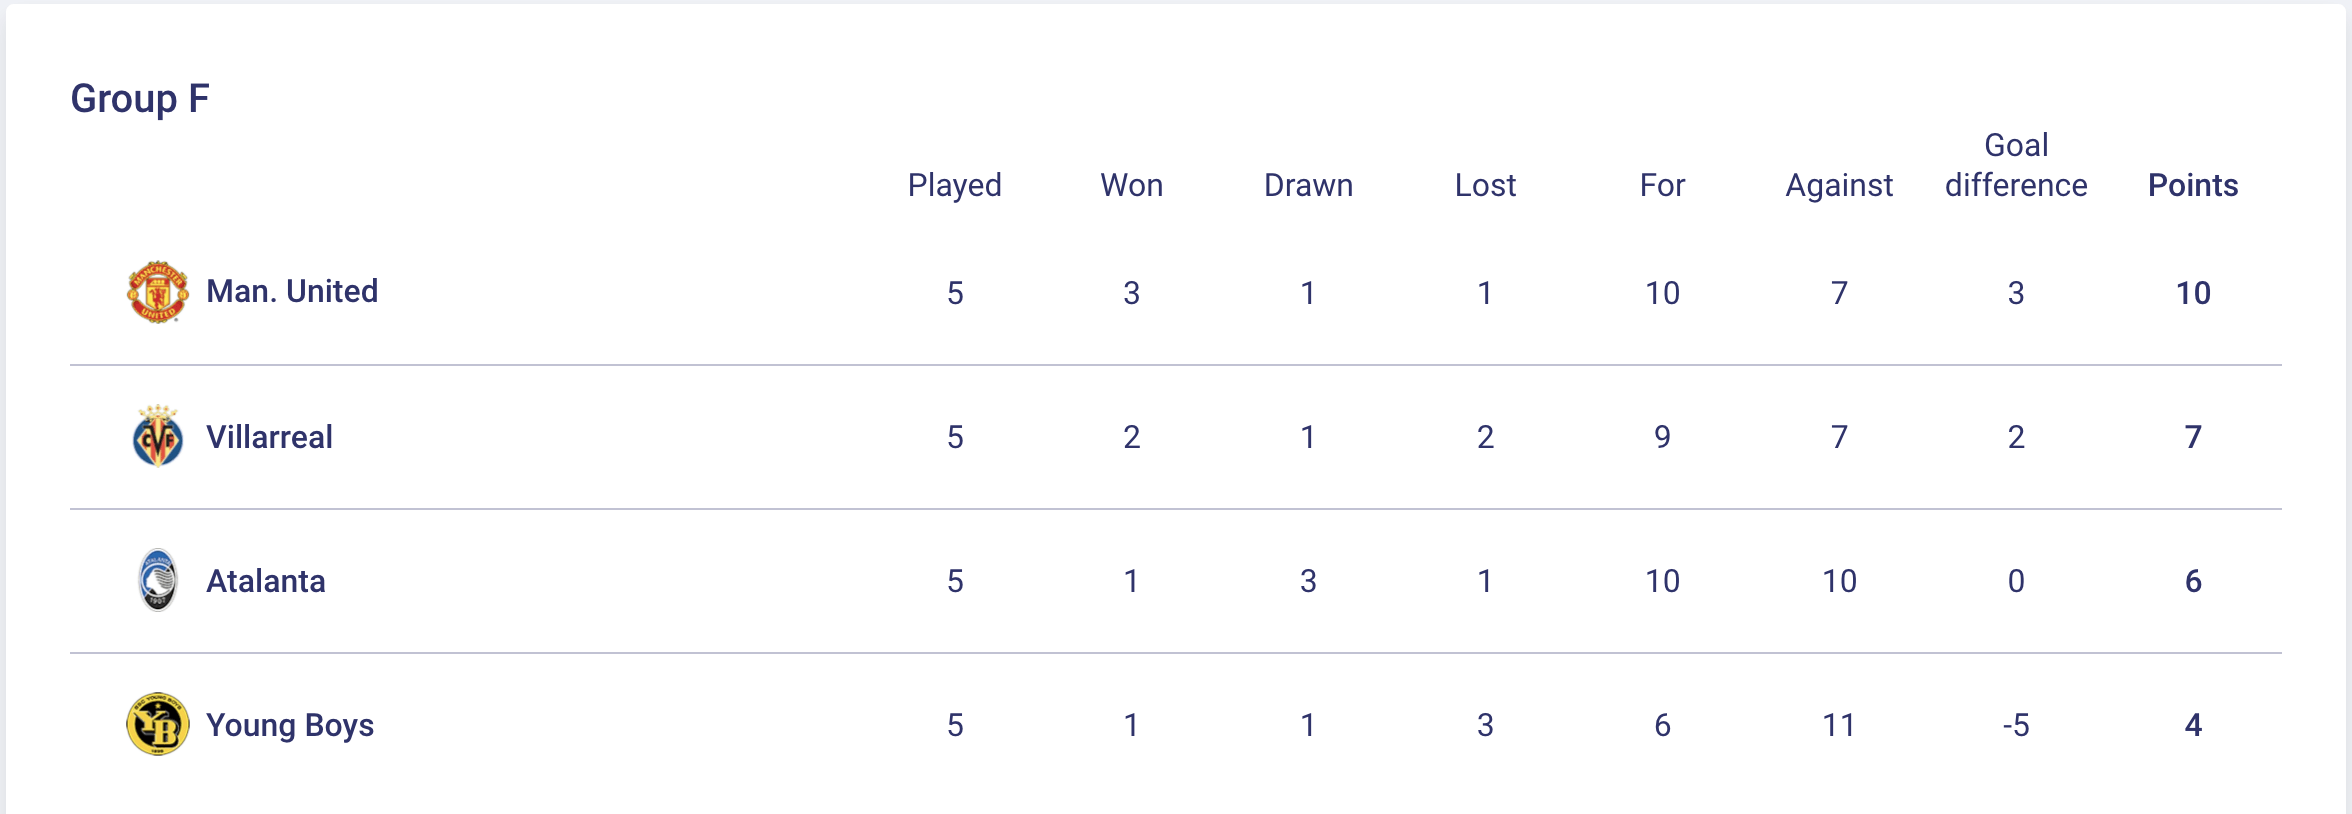
Task: Click the Manchester United club crest
Action: (x=158, y=292)
